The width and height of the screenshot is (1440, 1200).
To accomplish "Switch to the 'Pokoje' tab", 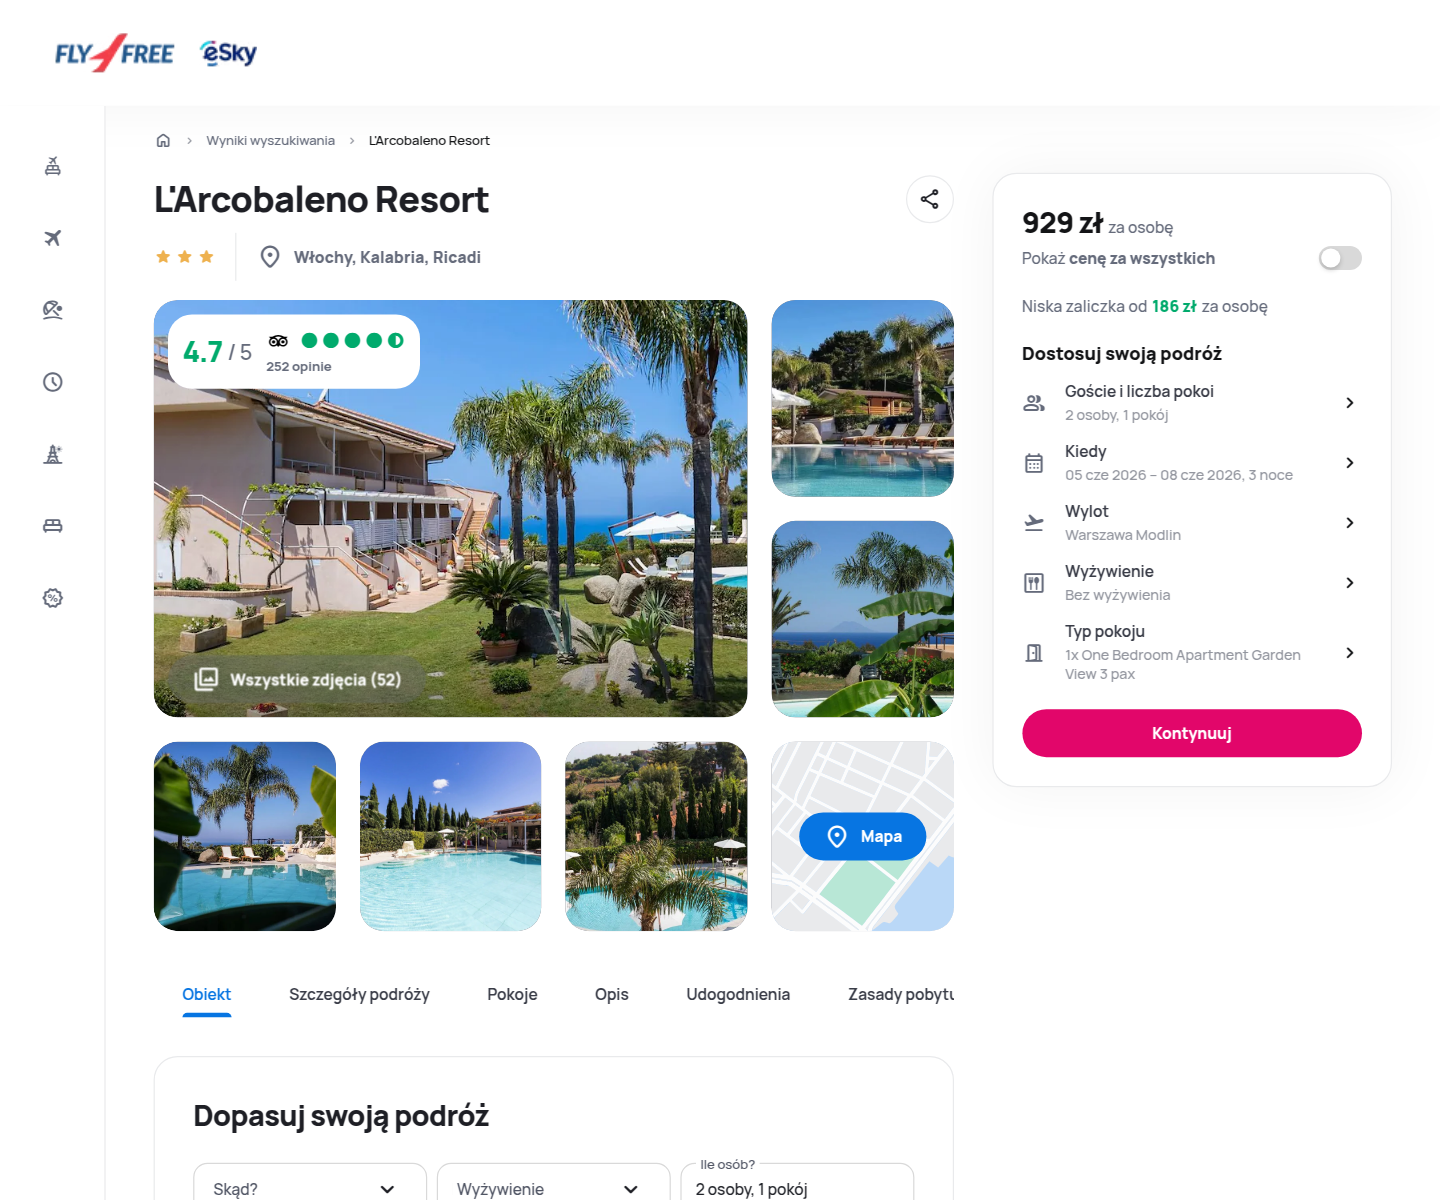I will coord(512,995).
